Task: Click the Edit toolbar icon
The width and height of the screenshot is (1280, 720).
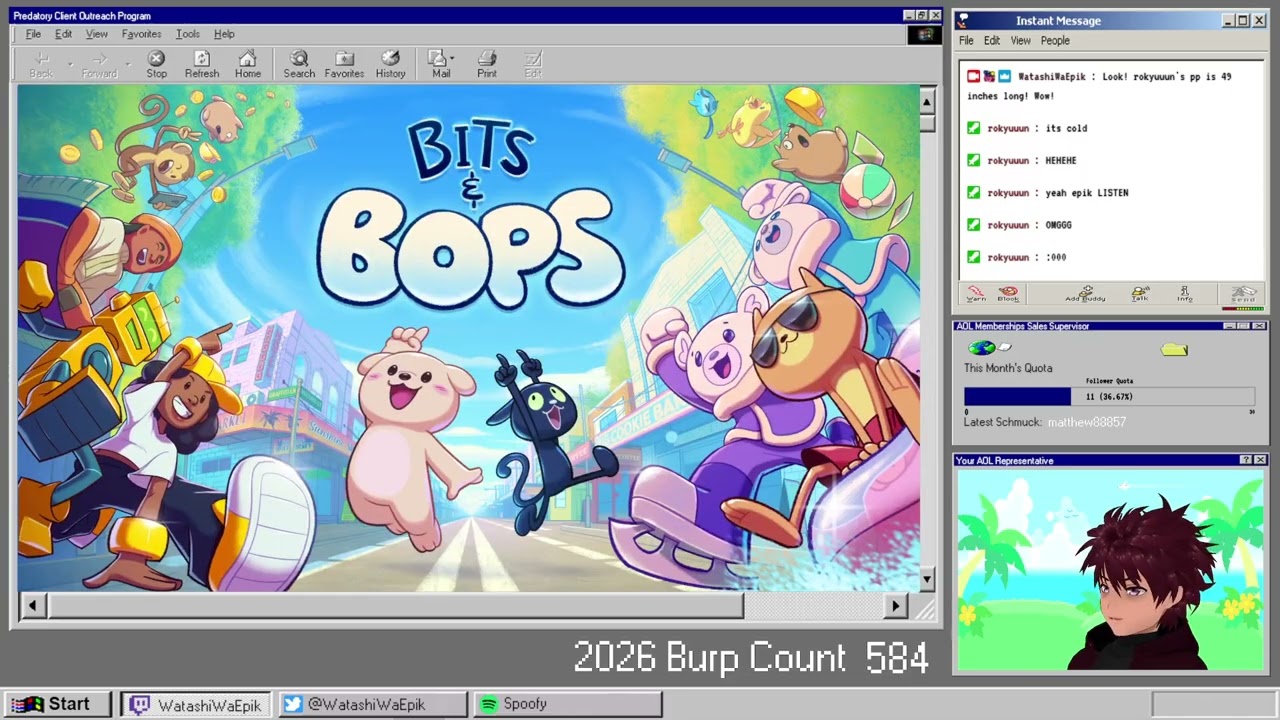Action: 533,65
